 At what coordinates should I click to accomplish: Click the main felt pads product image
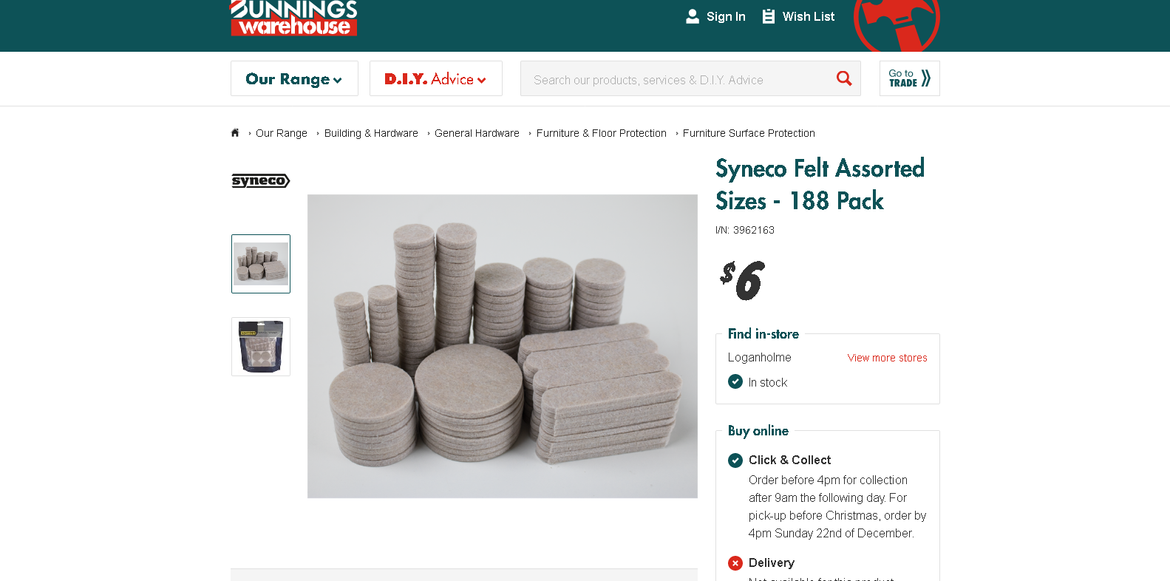click(502, 346)
